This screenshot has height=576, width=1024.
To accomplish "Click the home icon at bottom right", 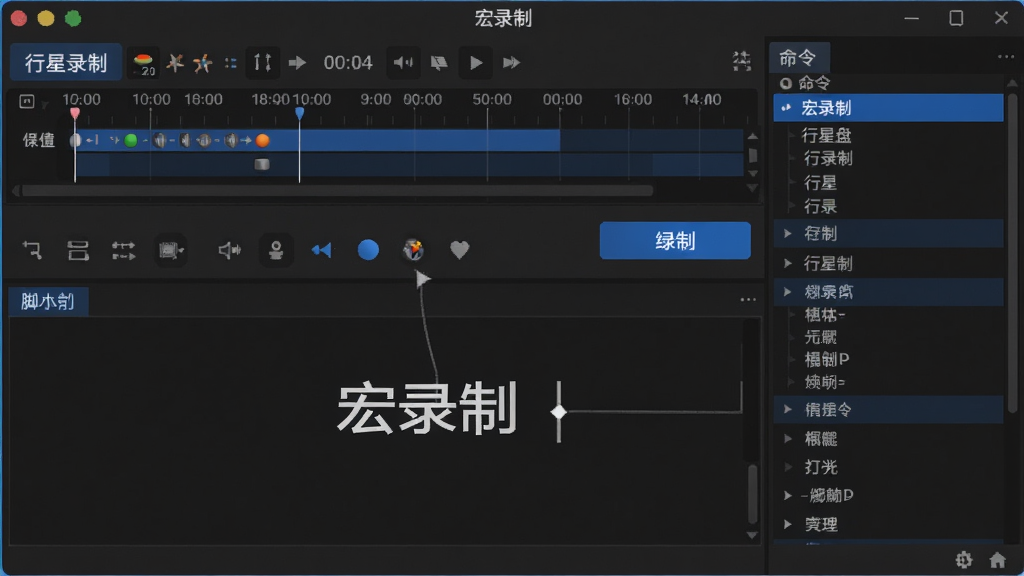I will tap(997, 560).
